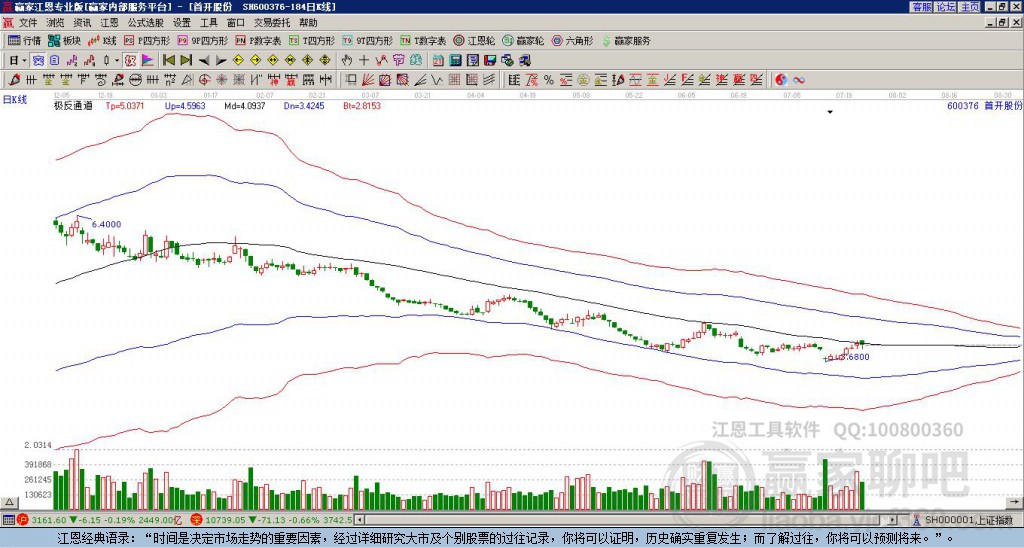The width and height of the screenshot is (1024, 548).
Task: Click the right arrow at volume panel edge
Action: coord(1016,502)
